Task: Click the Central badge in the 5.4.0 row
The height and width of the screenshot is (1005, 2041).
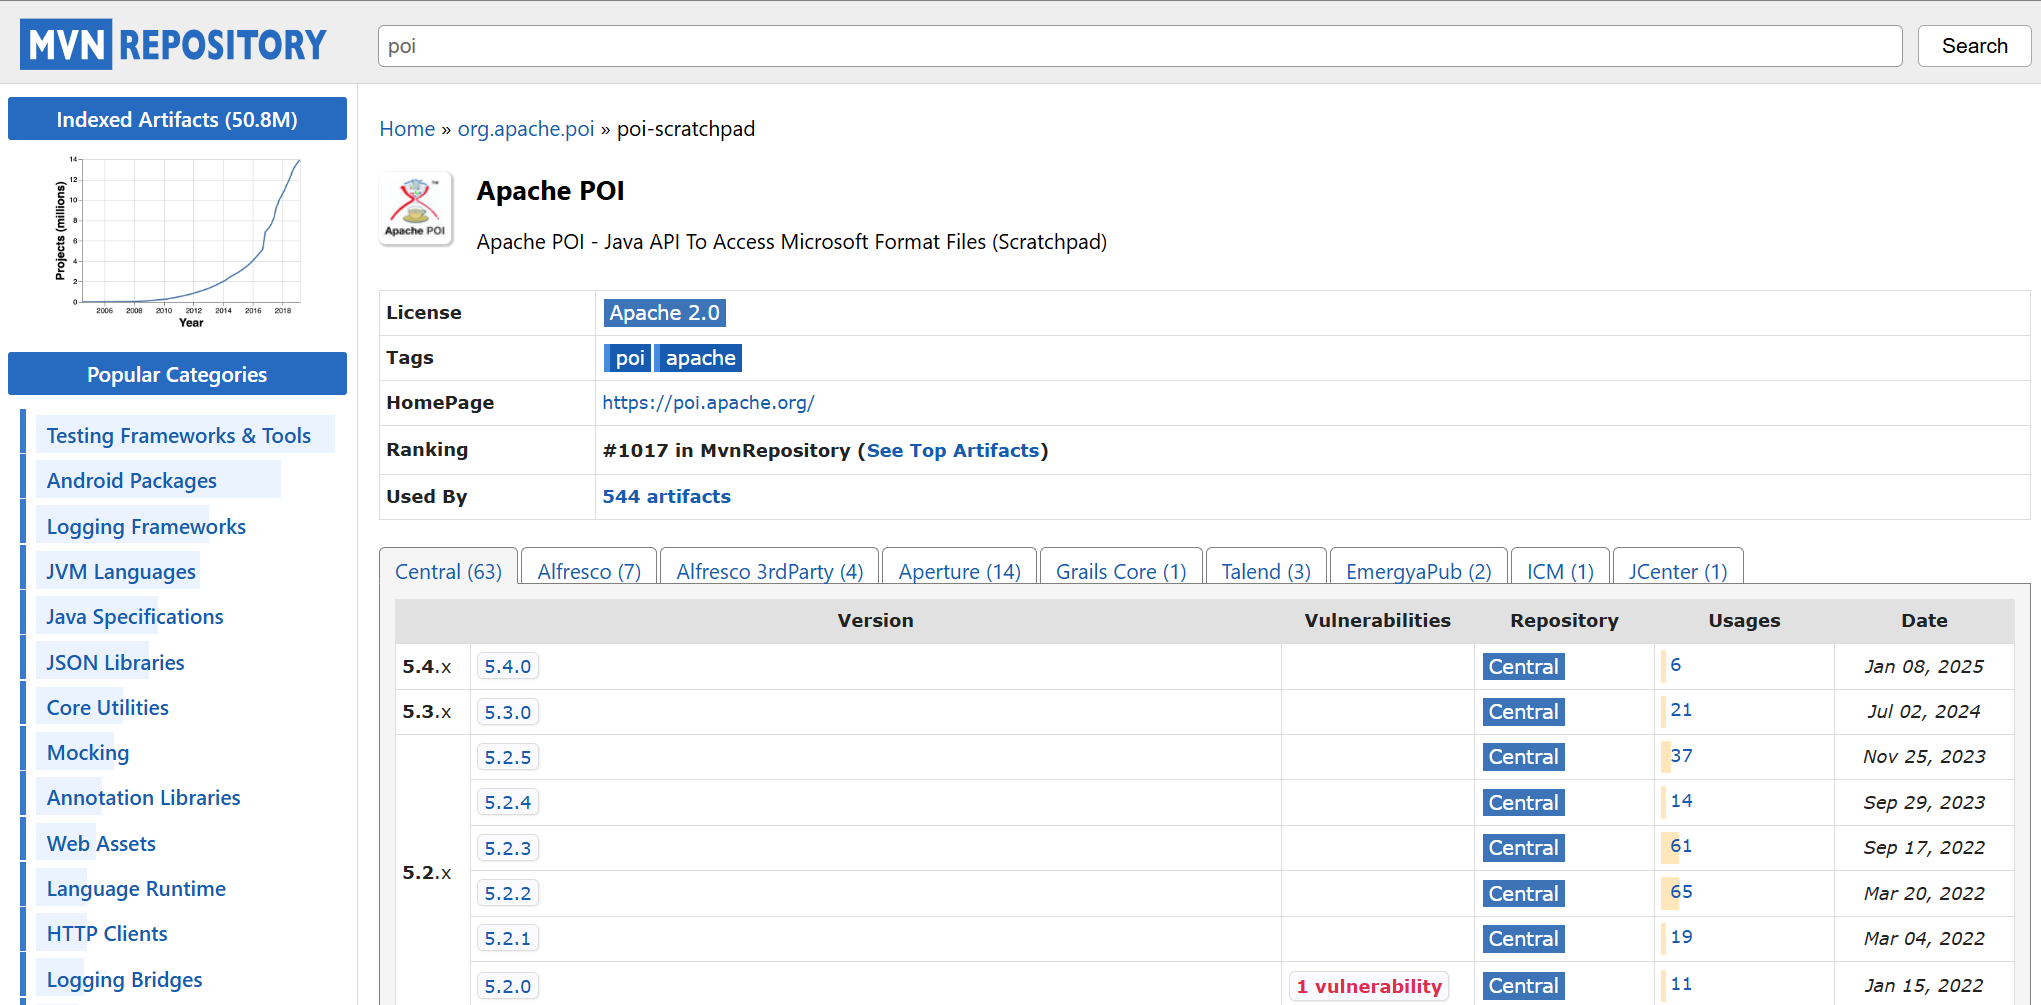Action: (1523, 667)
